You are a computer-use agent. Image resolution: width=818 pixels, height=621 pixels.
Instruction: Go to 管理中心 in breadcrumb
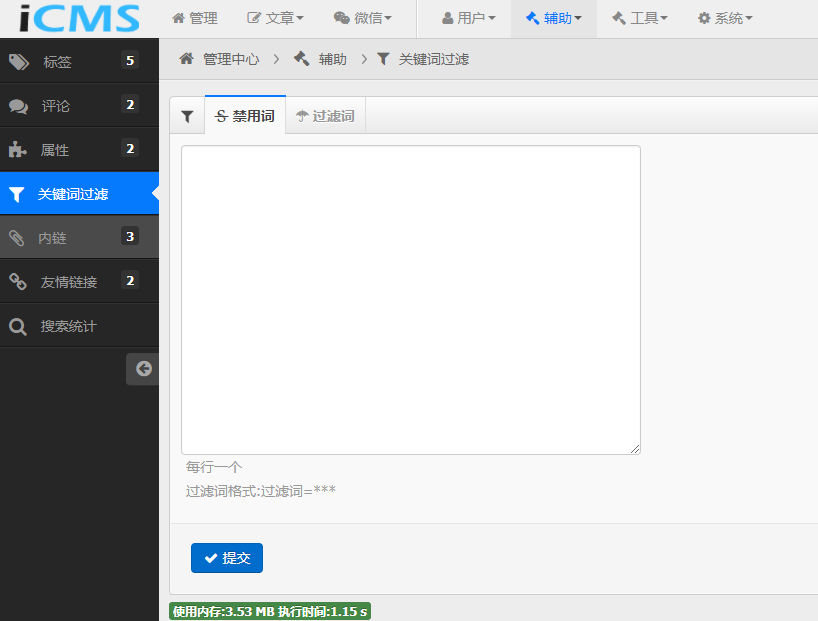click(x=231, y=59)
